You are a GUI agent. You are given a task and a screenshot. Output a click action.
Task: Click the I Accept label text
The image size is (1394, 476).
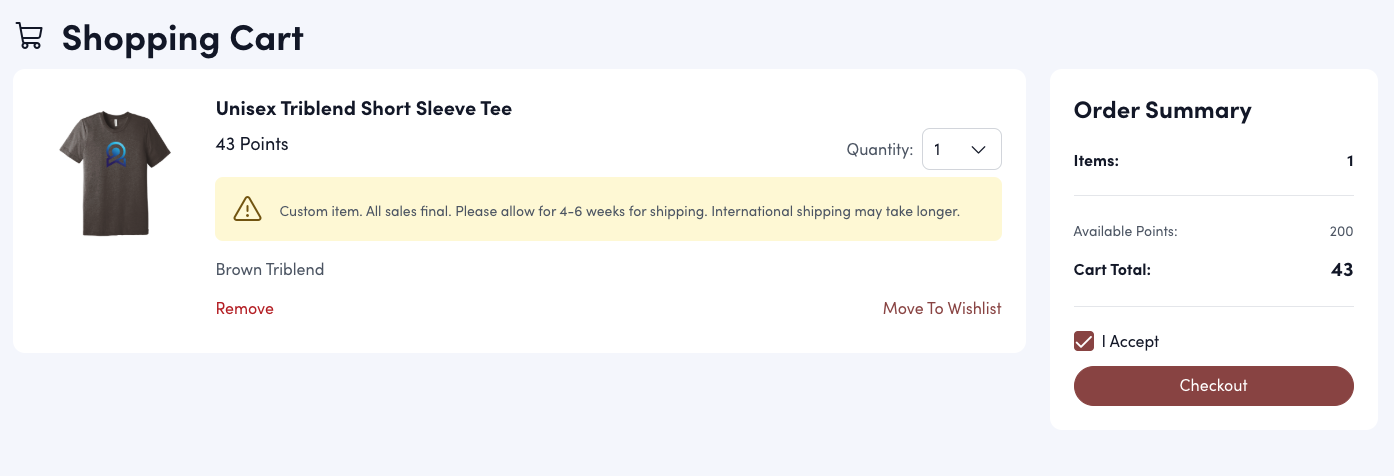(x=1130, y=341)
